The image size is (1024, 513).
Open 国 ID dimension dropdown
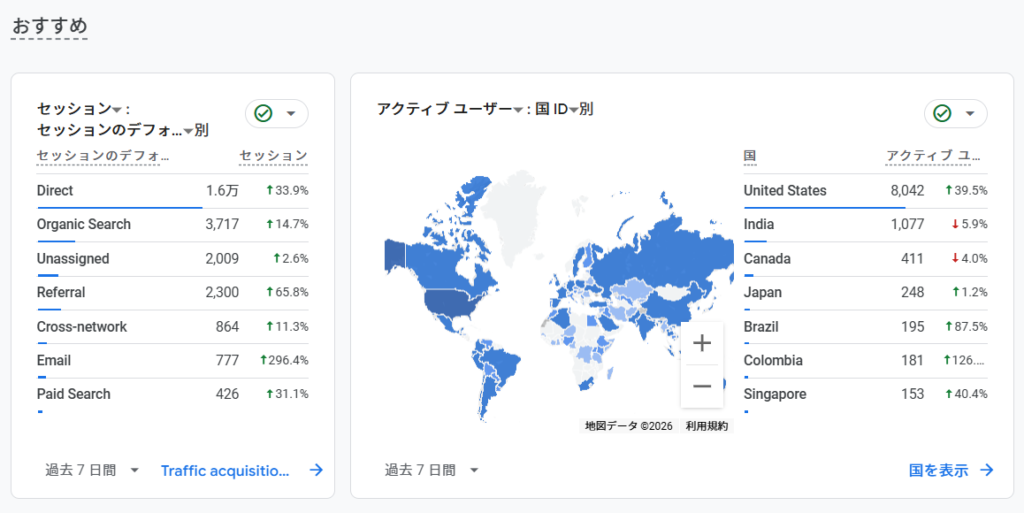click(x=573, y=110)
